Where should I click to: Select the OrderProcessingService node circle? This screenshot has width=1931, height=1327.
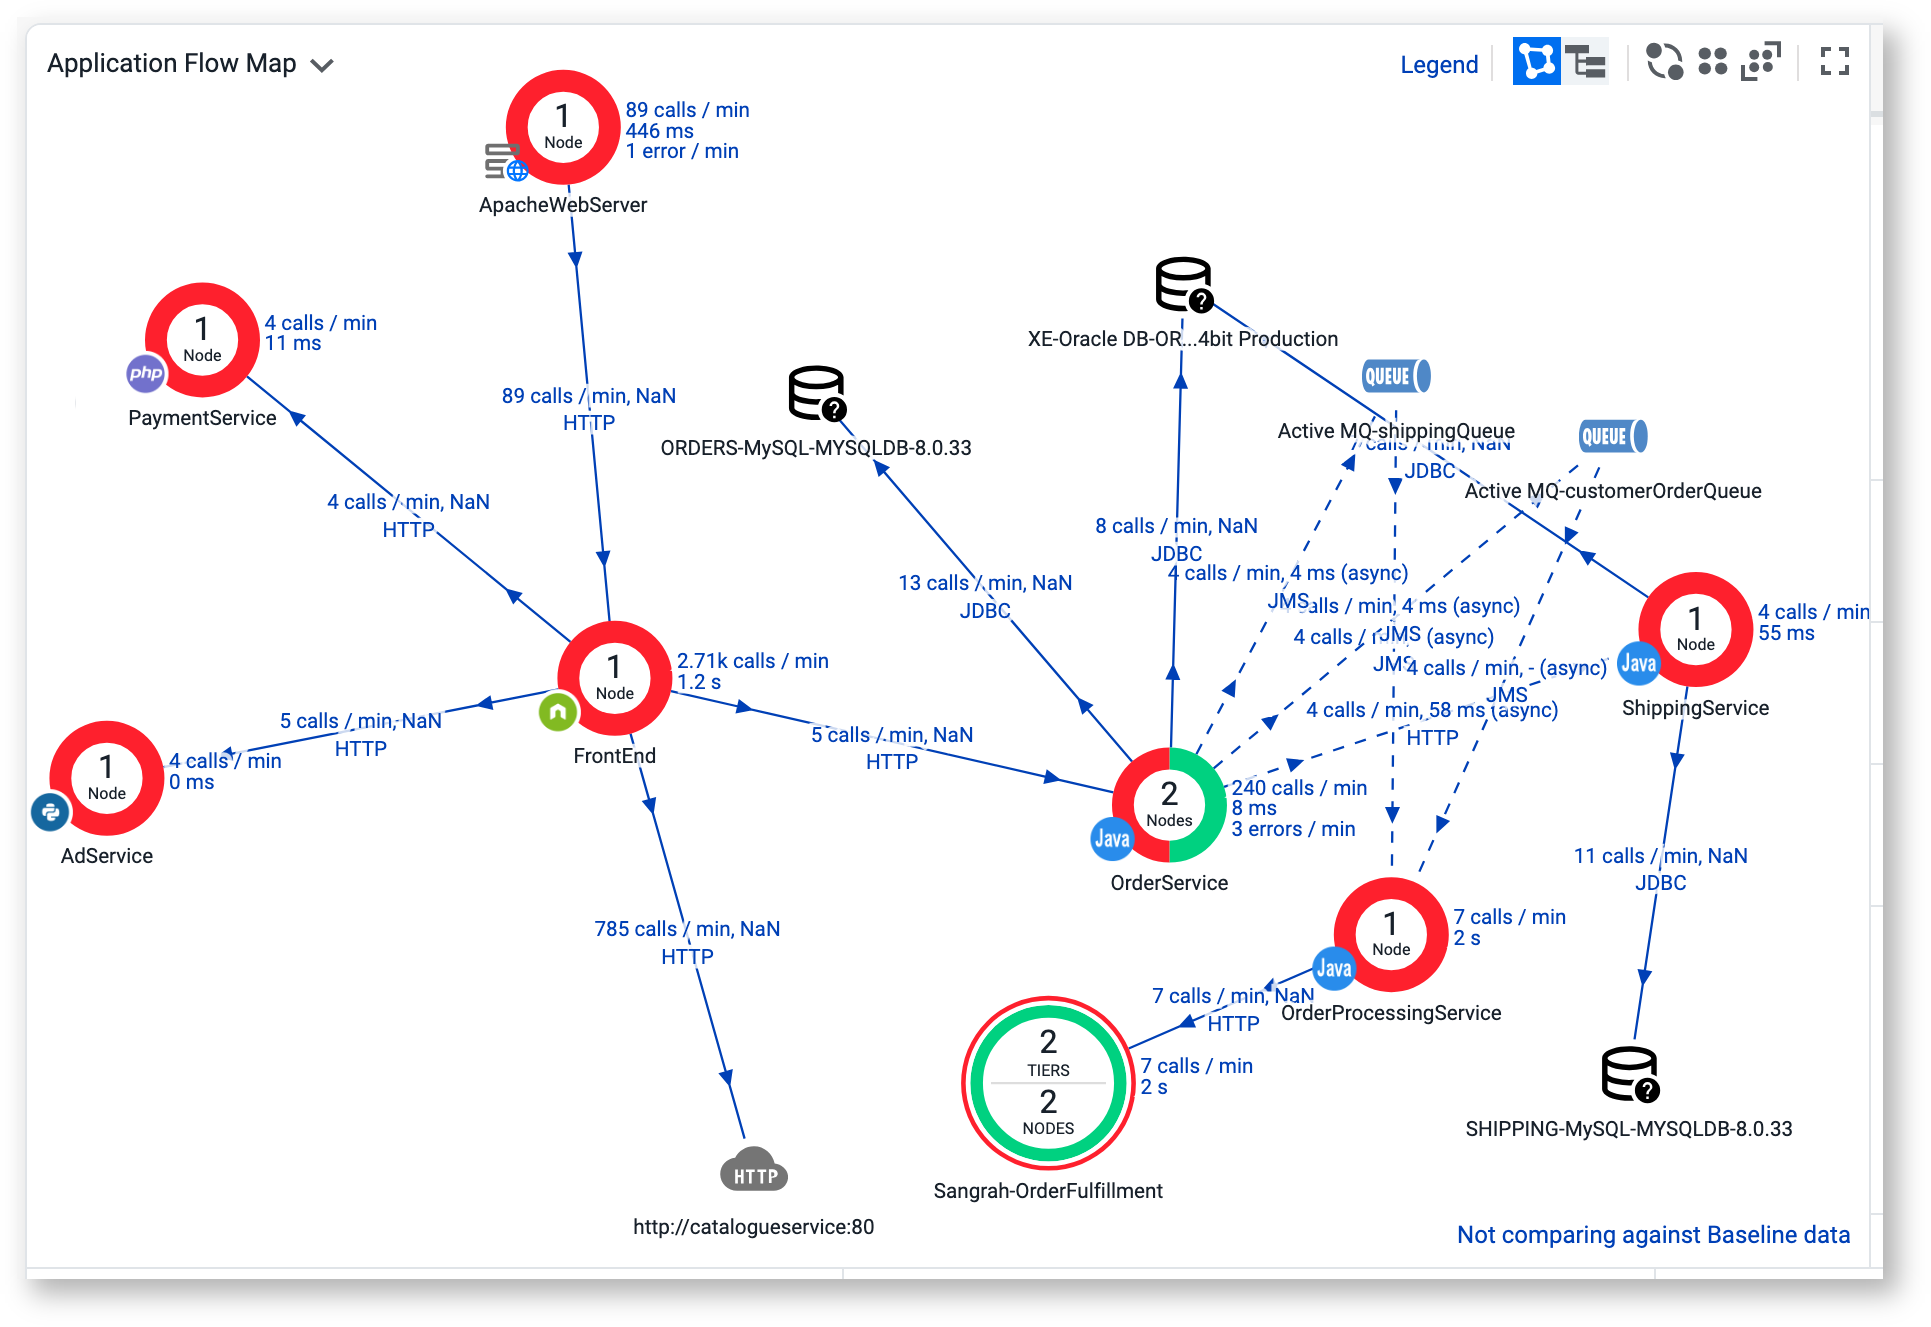click(1391, 934)
